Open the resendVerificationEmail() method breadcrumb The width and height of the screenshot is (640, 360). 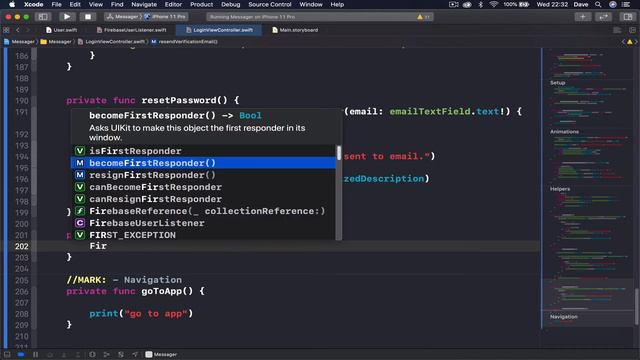point(184,42)
